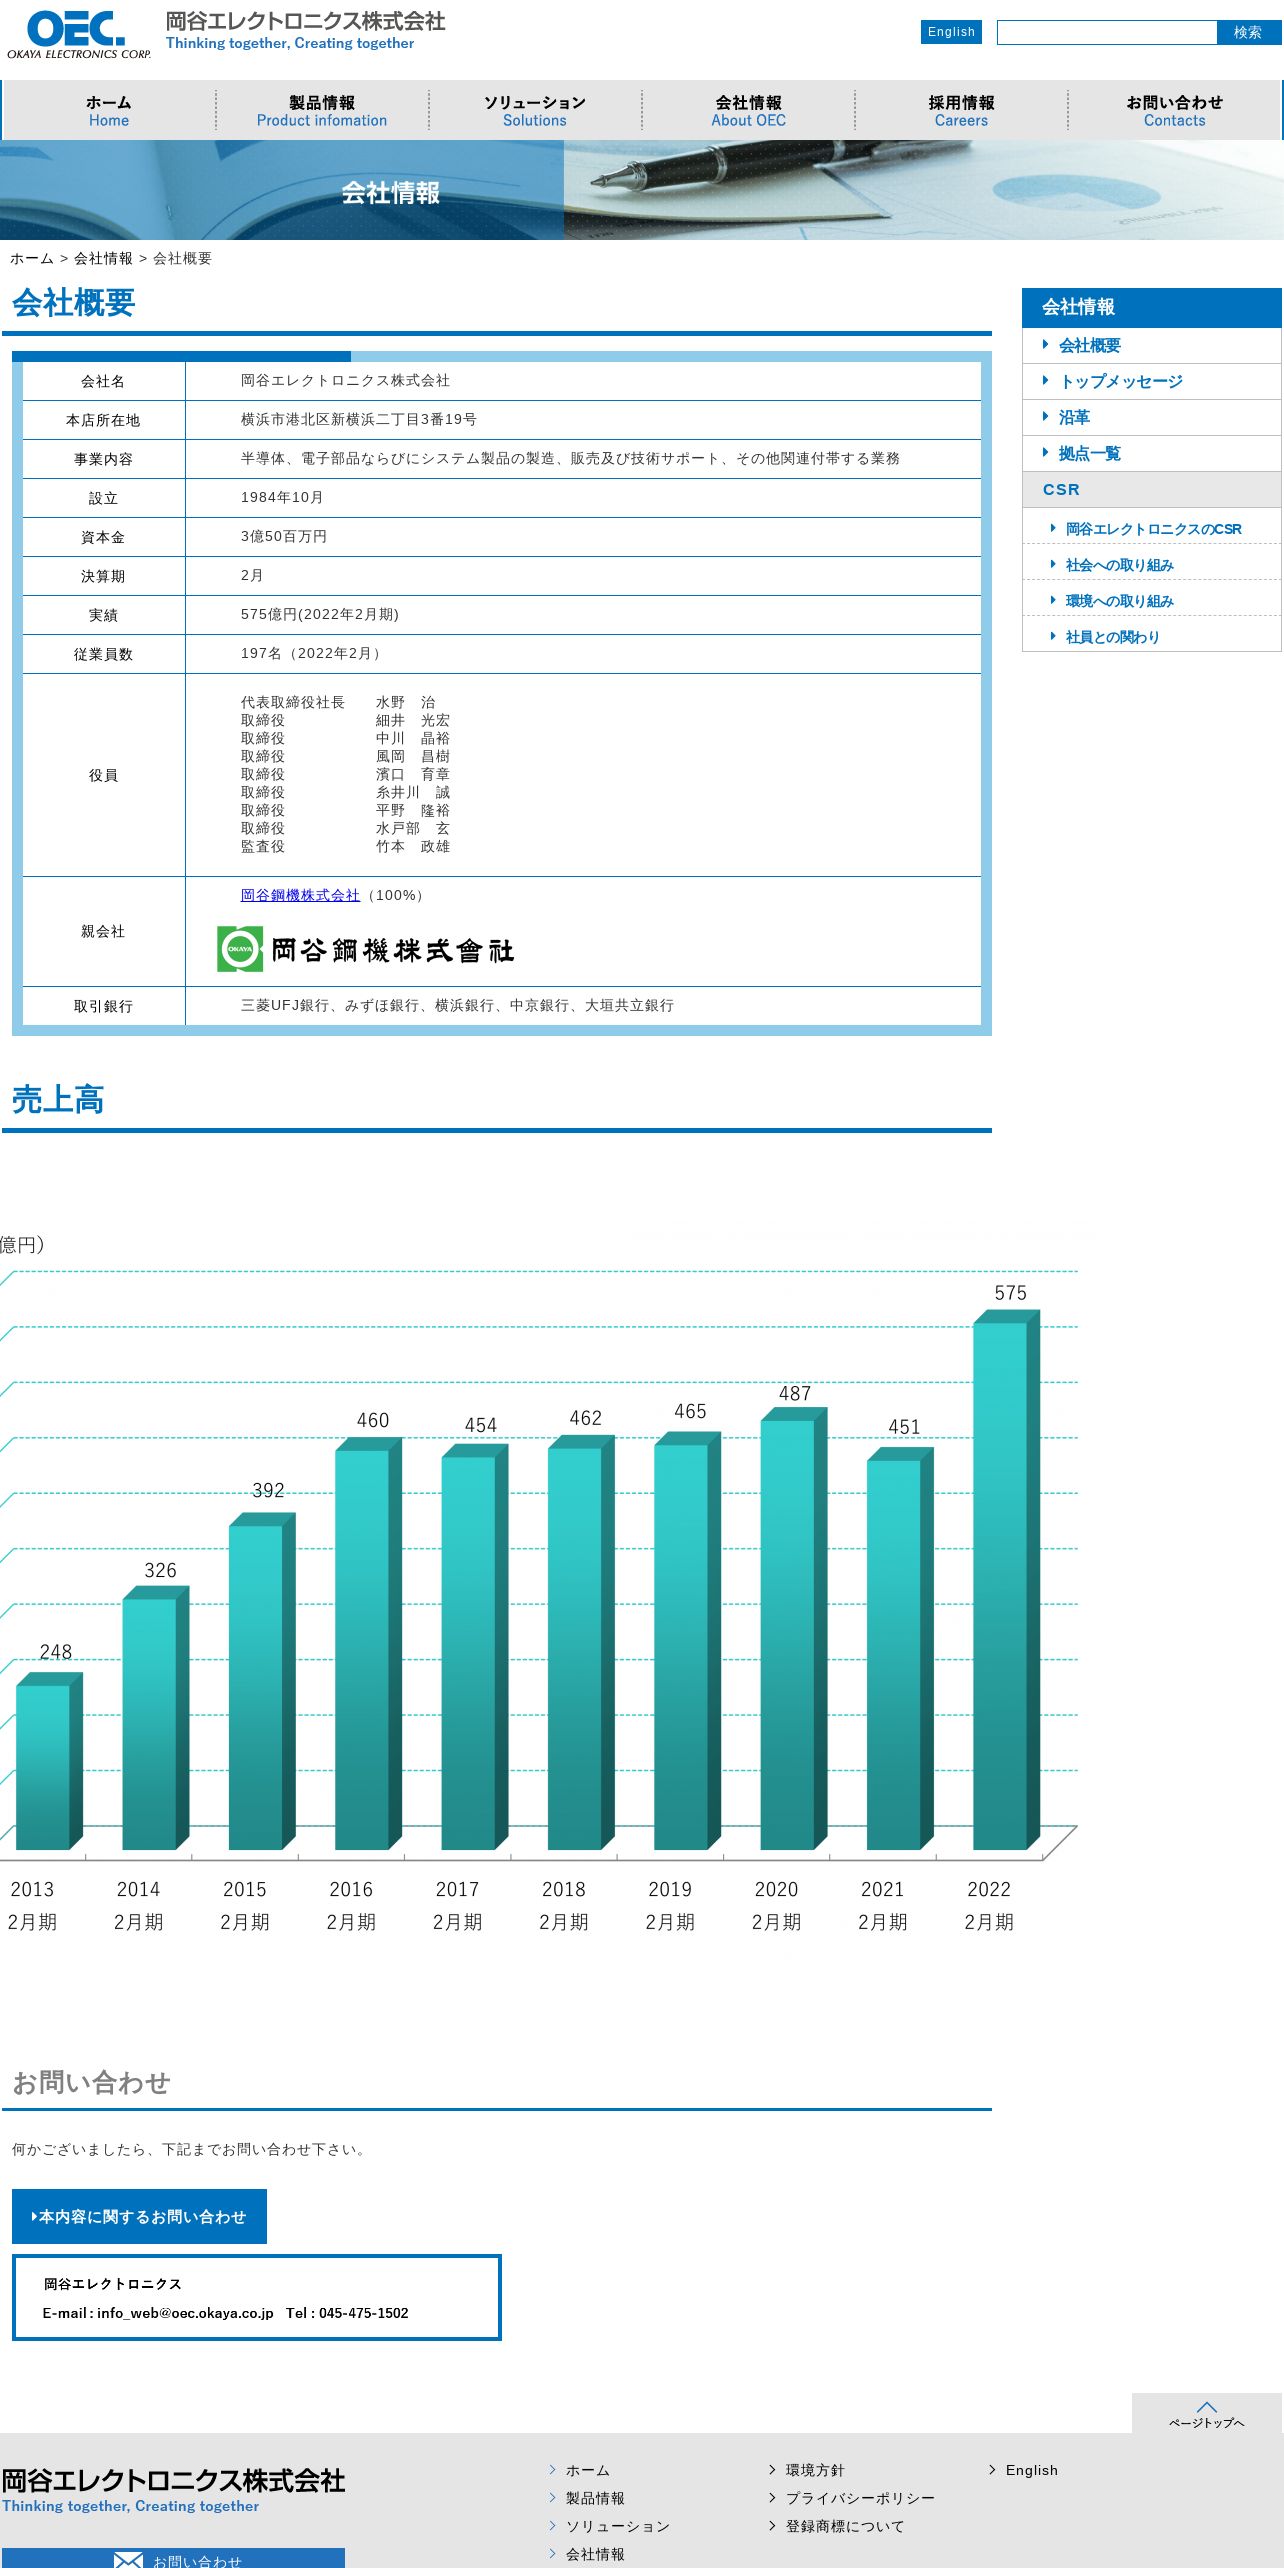The height and width of the screenshot is (2568, 1284).
Task: Focus the site search input field
Action: [1107, 33]
